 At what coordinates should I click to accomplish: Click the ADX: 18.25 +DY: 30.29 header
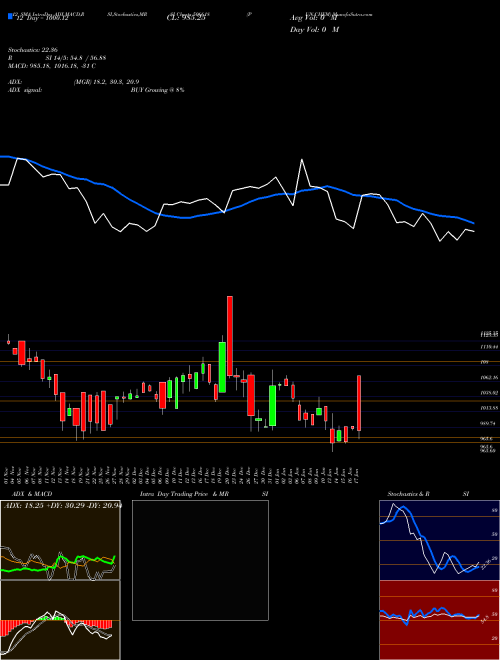coord(62,505)
